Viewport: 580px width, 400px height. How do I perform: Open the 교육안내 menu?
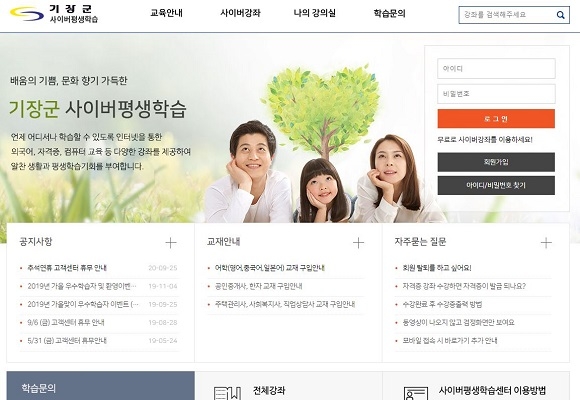[x=166, y=13]
